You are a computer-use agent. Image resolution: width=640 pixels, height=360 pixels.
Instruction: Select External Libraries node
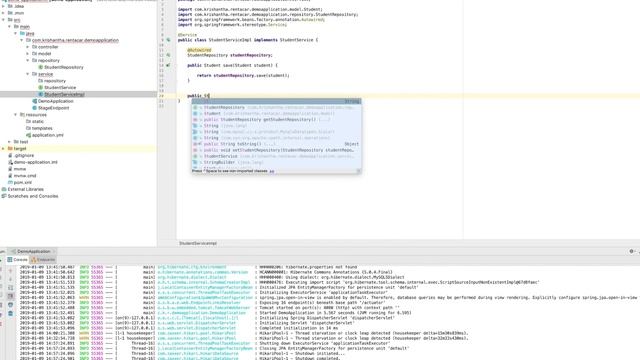pos(25,189)
